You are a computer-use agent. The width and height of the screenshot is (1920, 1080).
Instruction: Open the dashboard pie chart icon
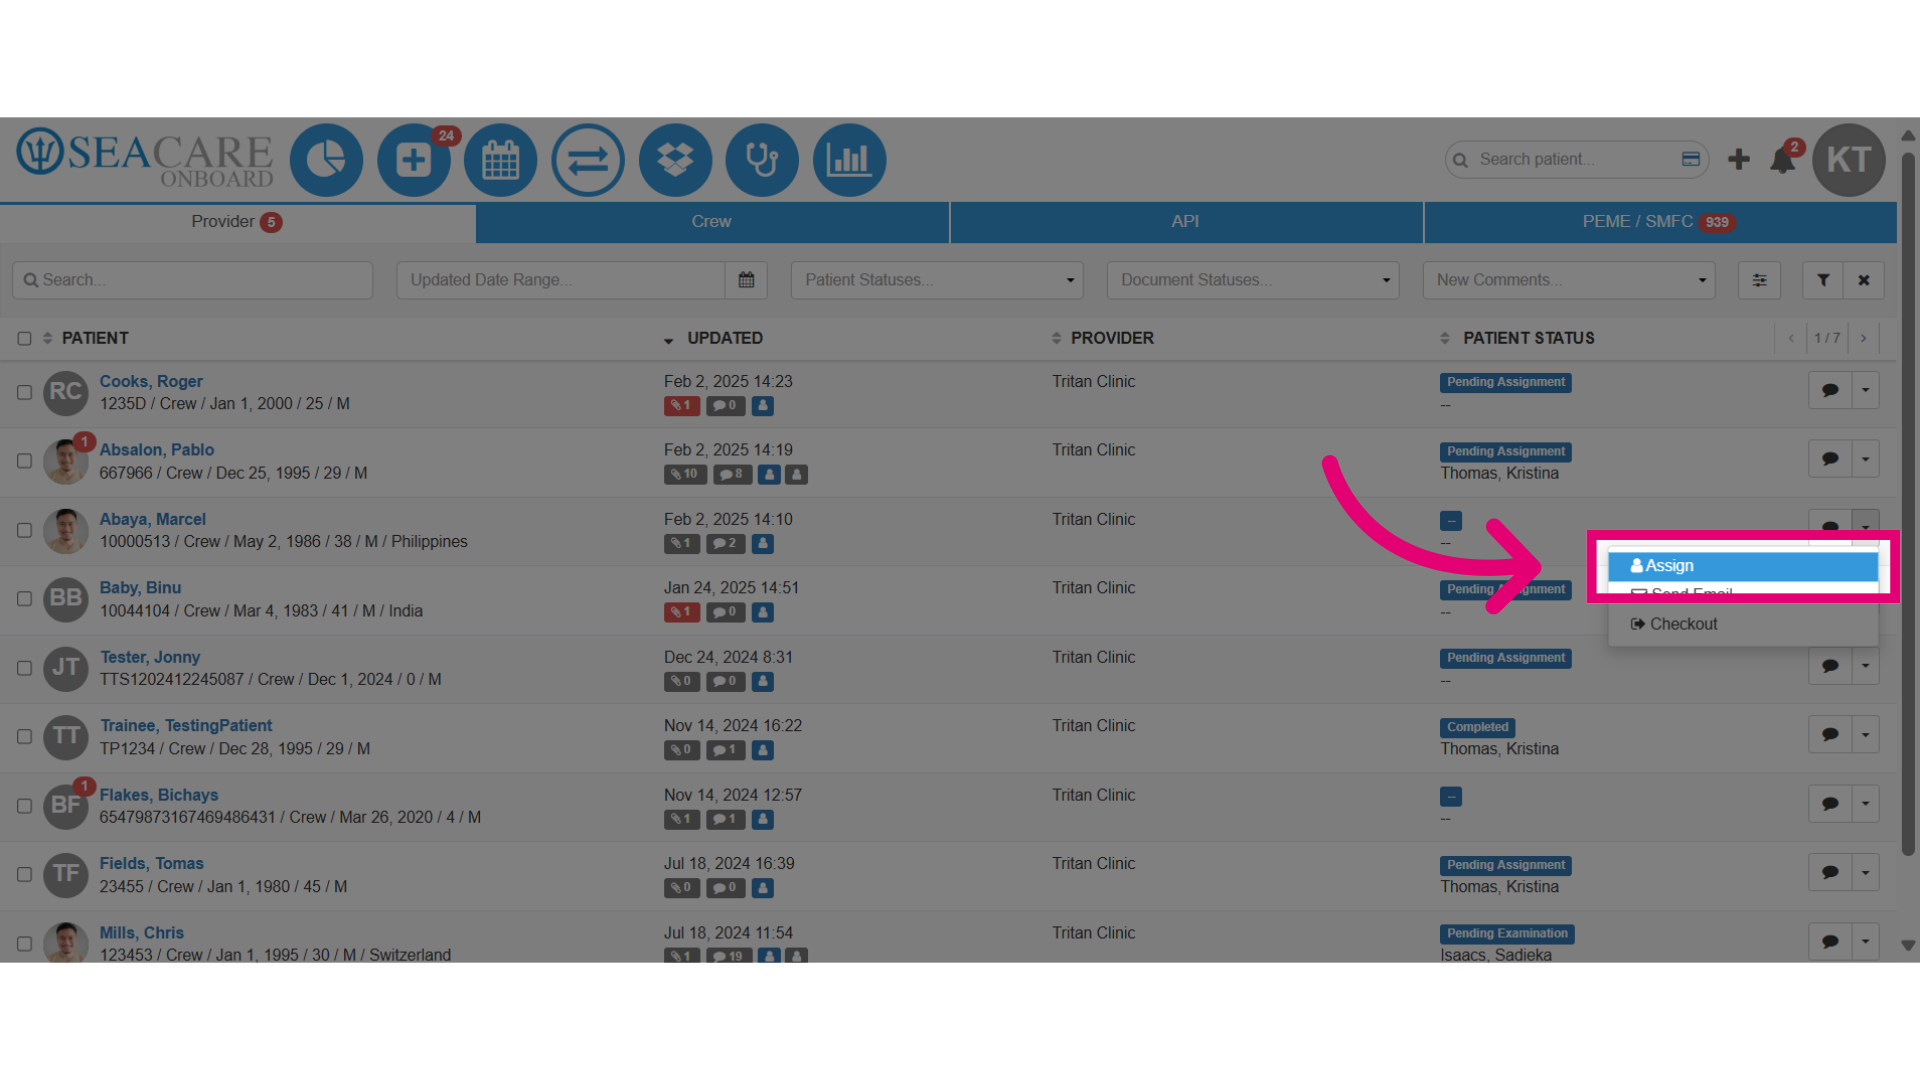tap(326, 160)
